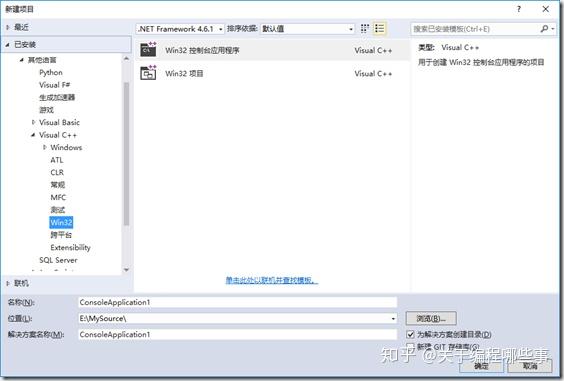Image resolution: width=564 pixels, height=381 pixels.
Task: Select the 跨平台 category
Action: (x=61, y=235)
